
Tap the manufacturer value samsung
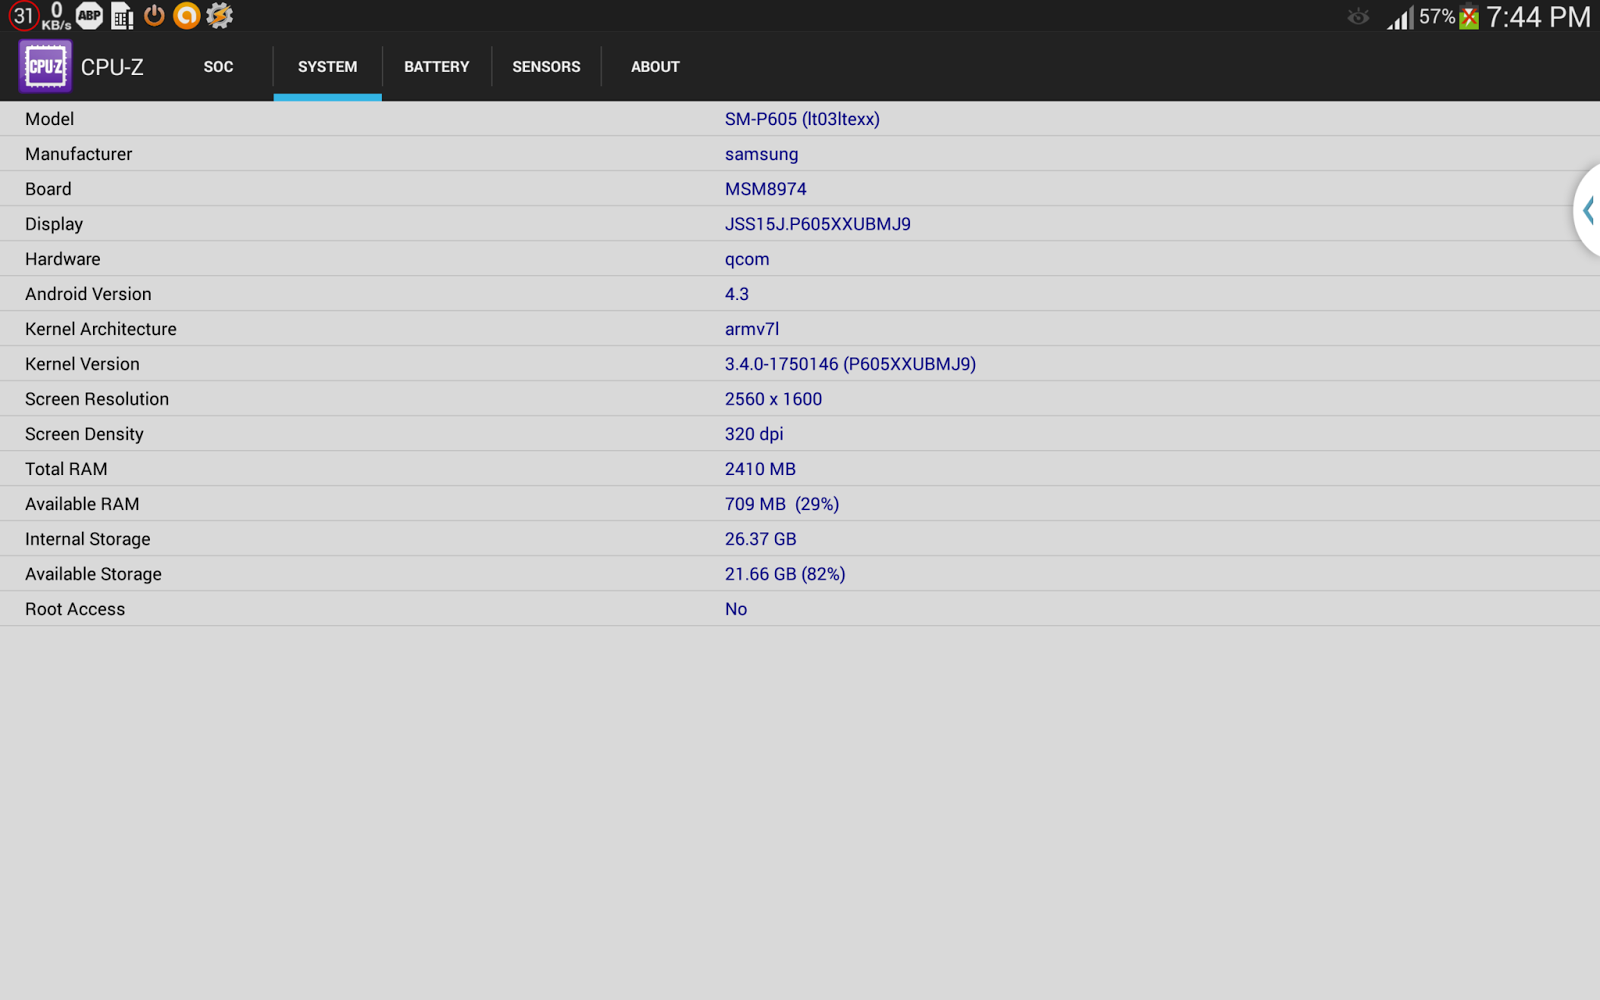tap(762, 154)
